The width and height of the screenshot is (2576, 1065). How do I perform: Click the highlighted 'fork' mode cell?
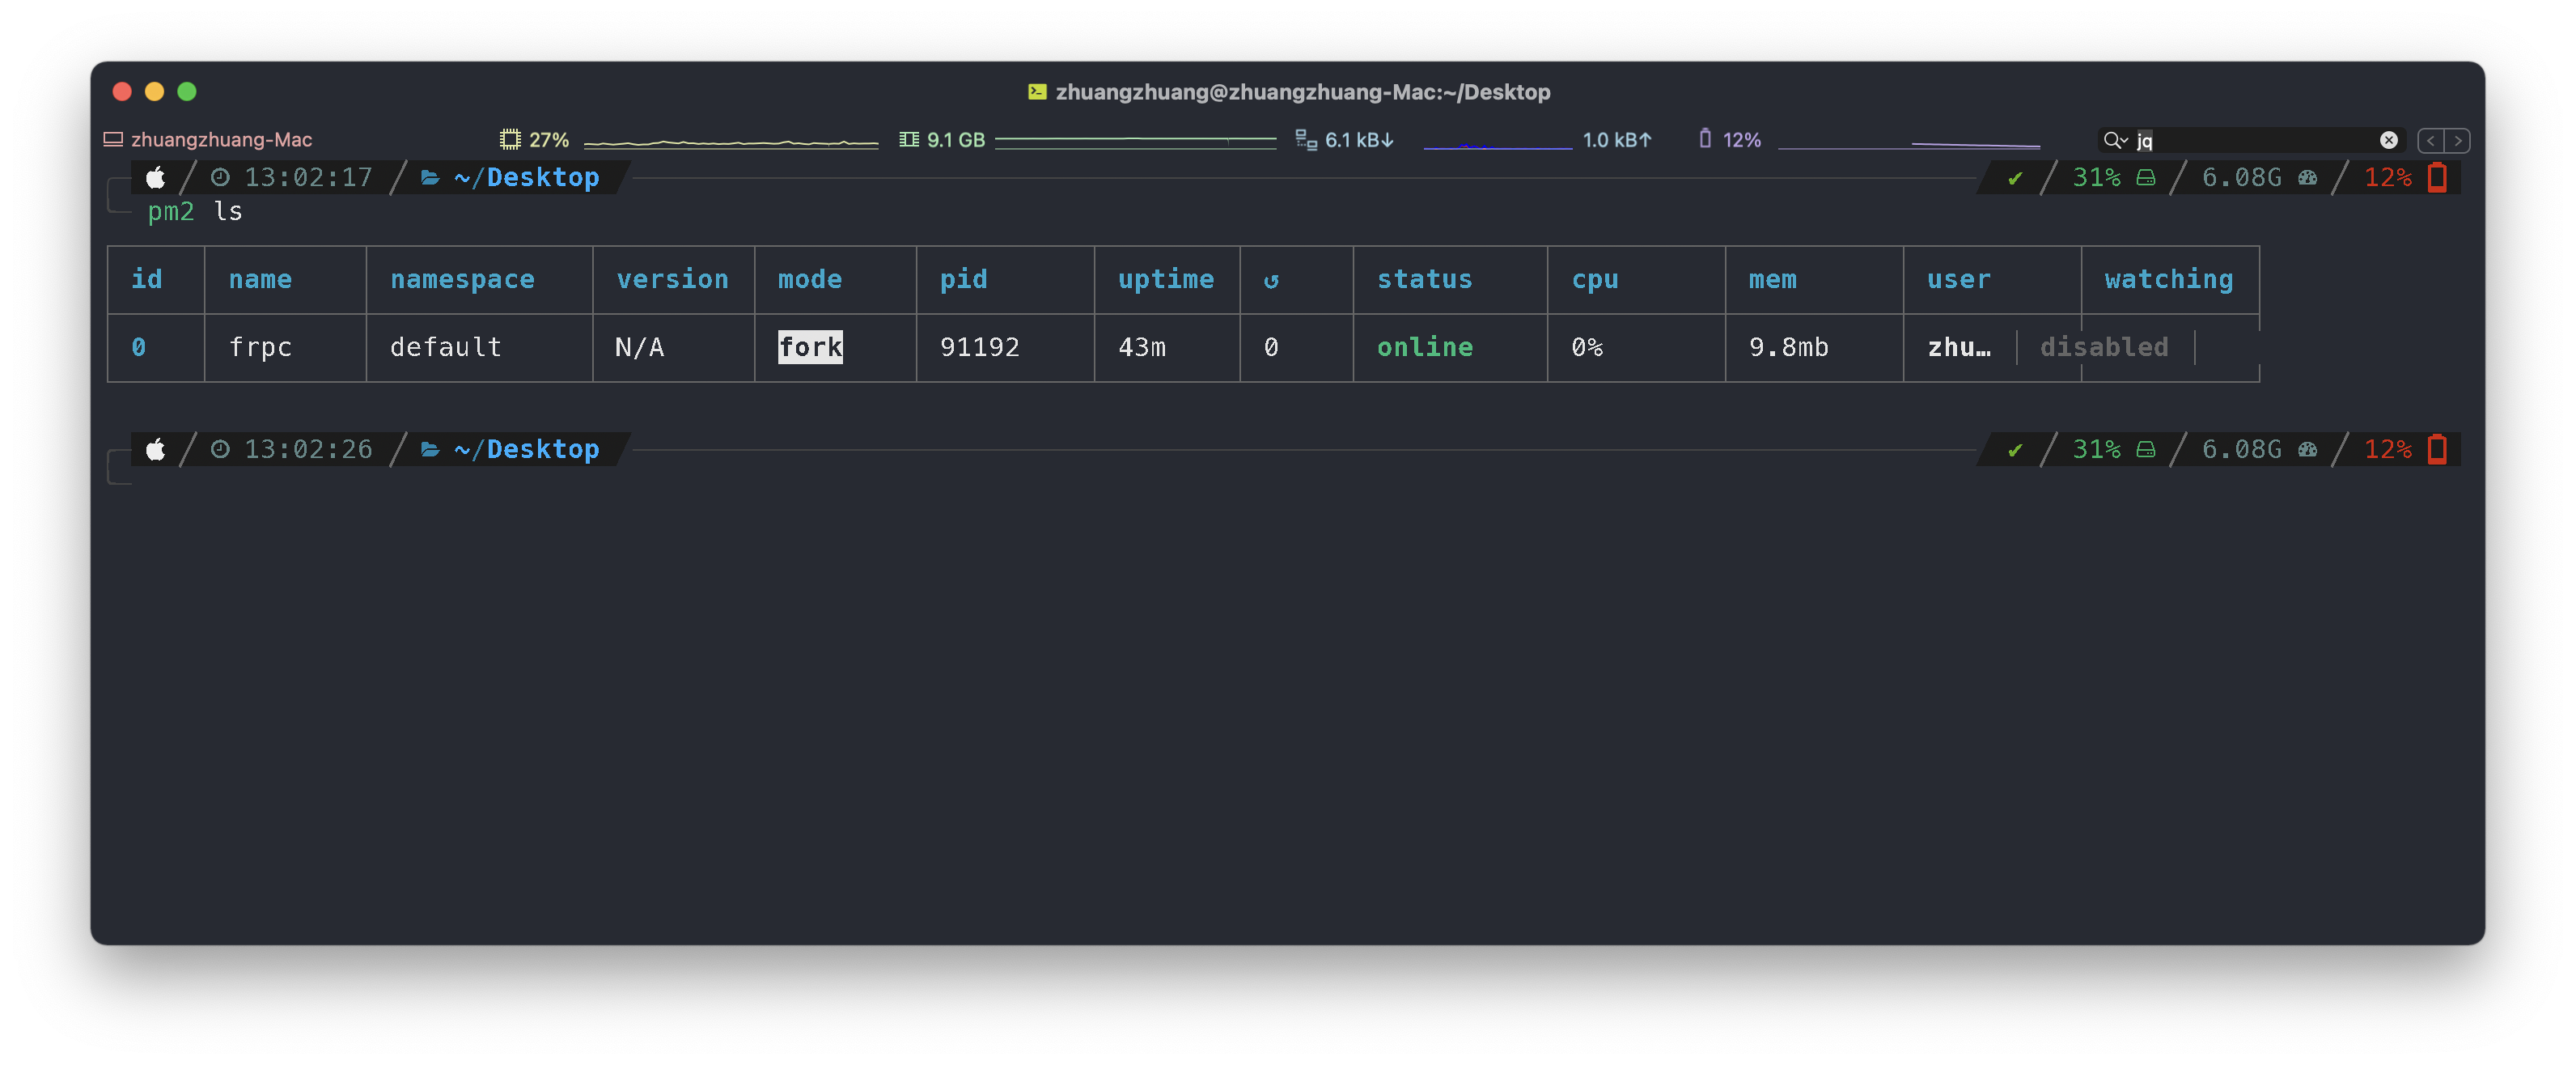810,347
